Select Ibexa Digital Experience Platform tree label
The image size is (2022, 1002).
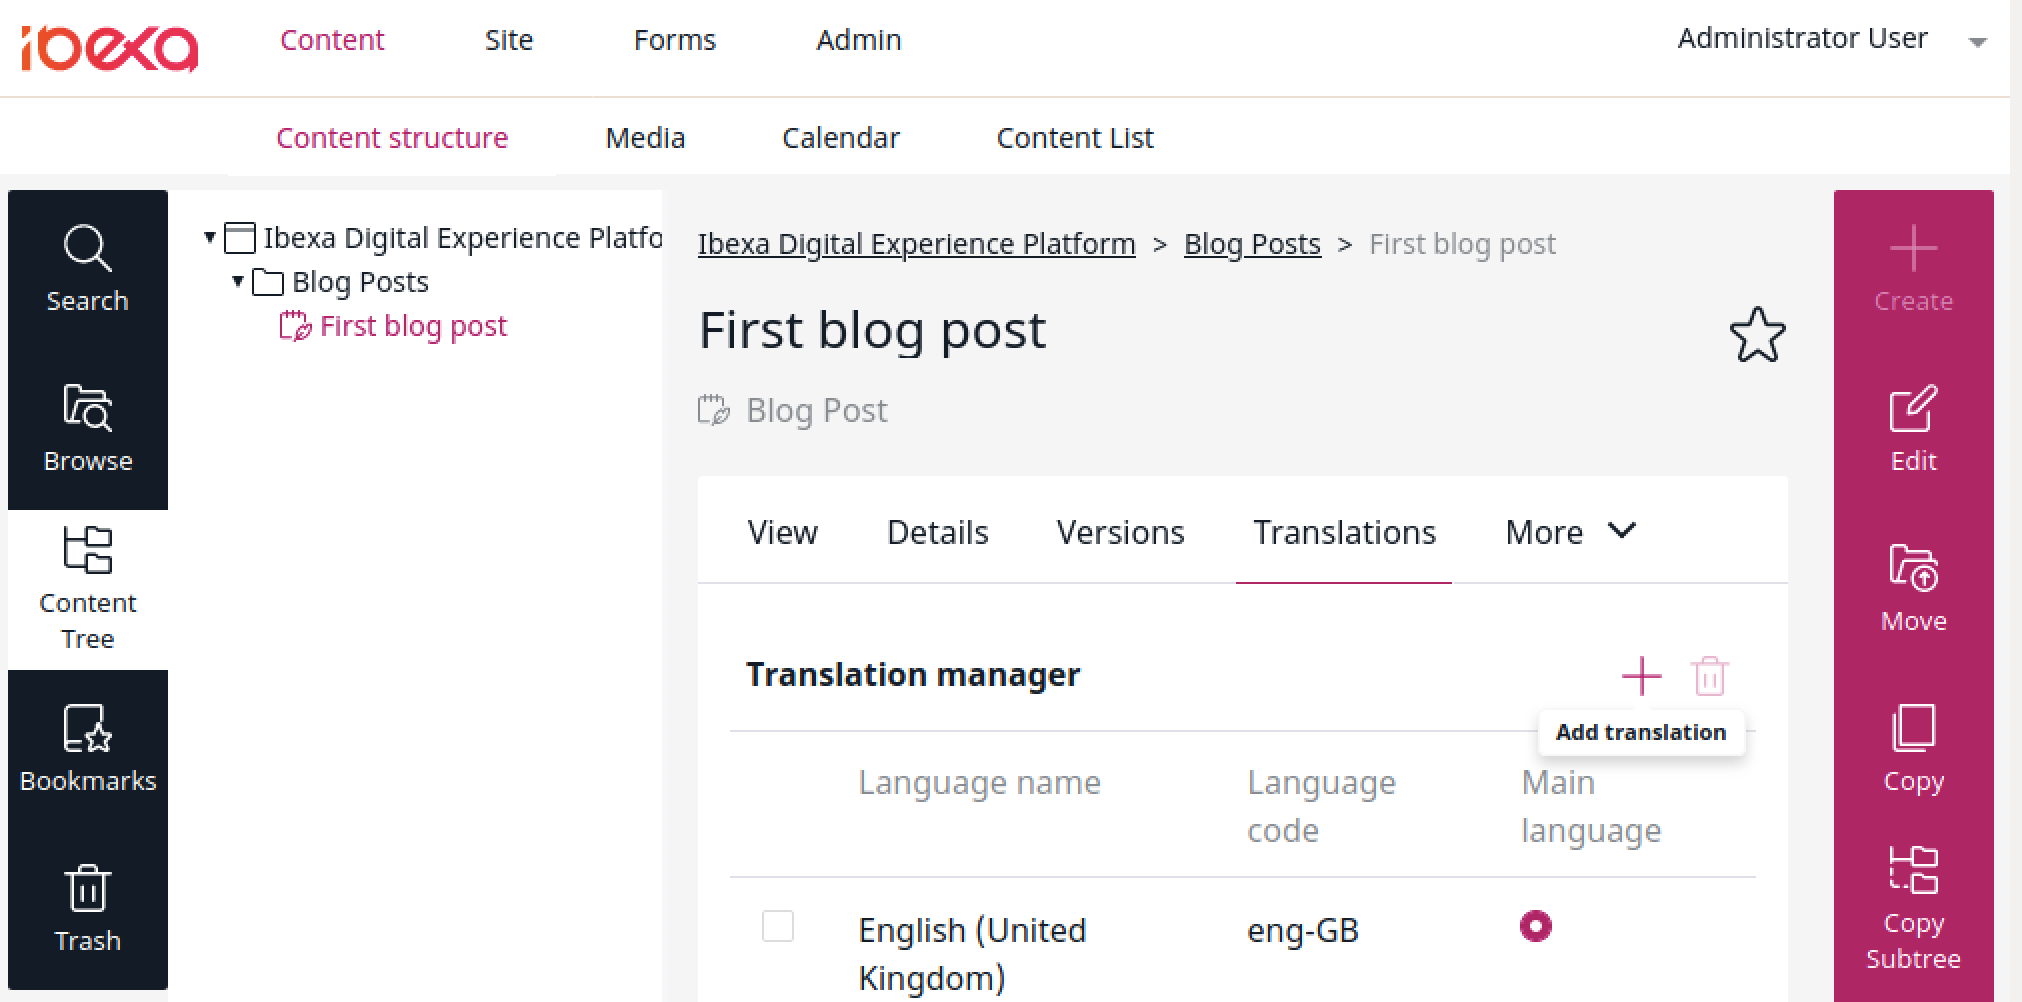point(462,238)
